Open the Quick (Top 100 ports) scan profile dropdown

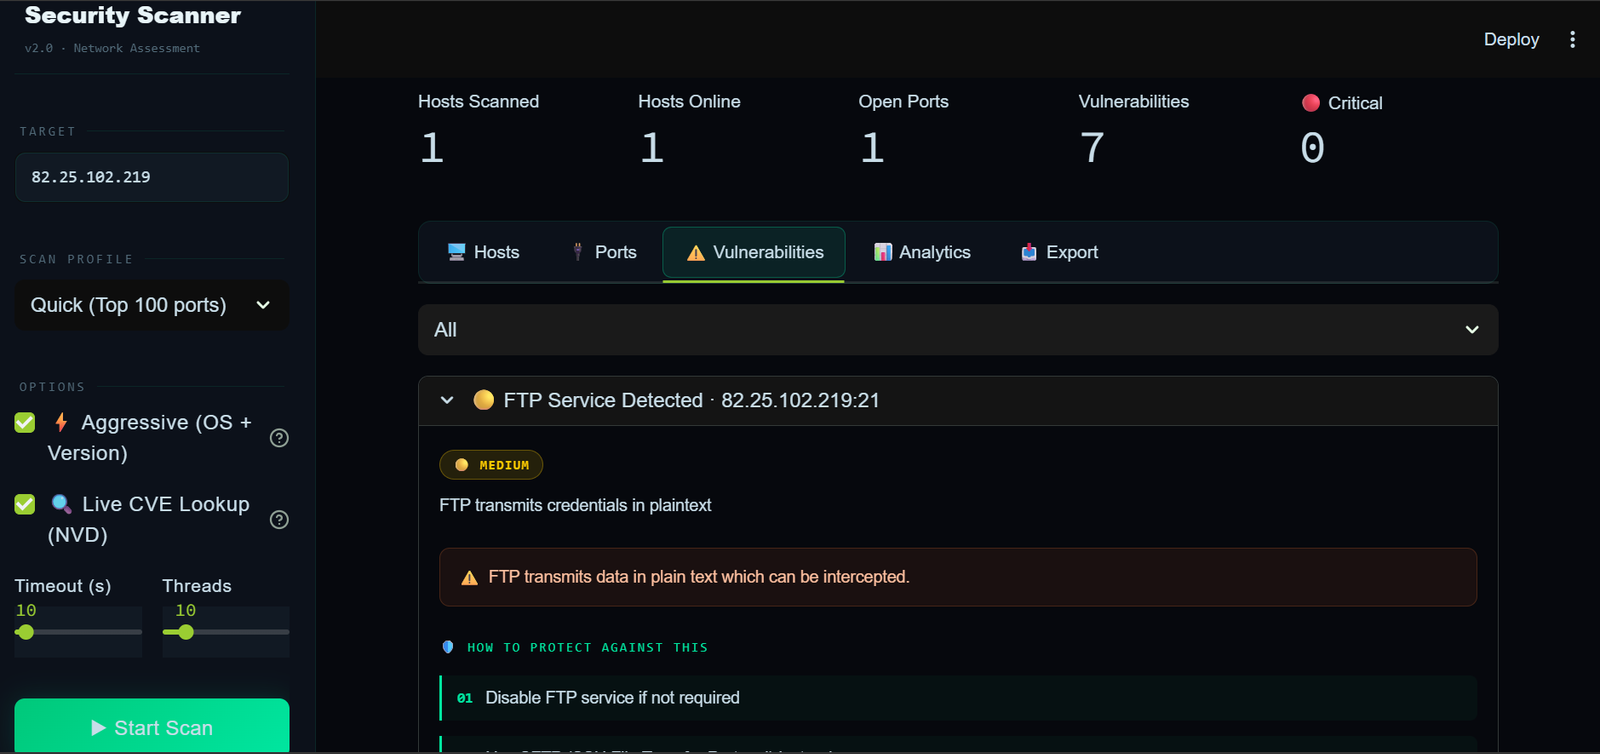[152, 305]
